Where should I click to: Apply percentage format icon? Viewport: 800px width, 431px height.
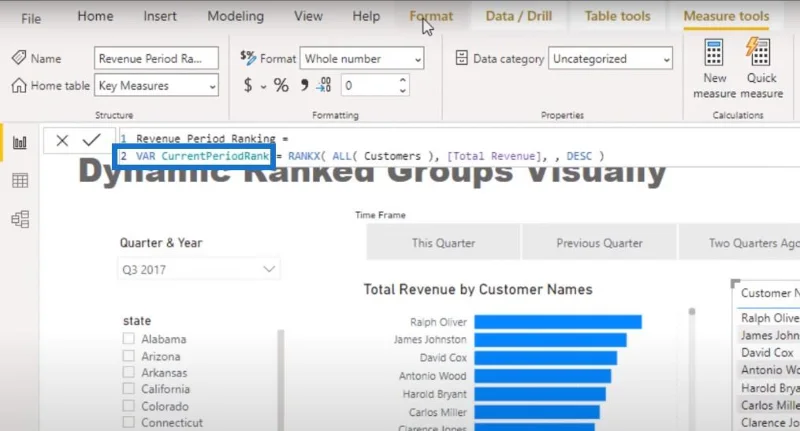pyautogui.click(x=281, y=85)
